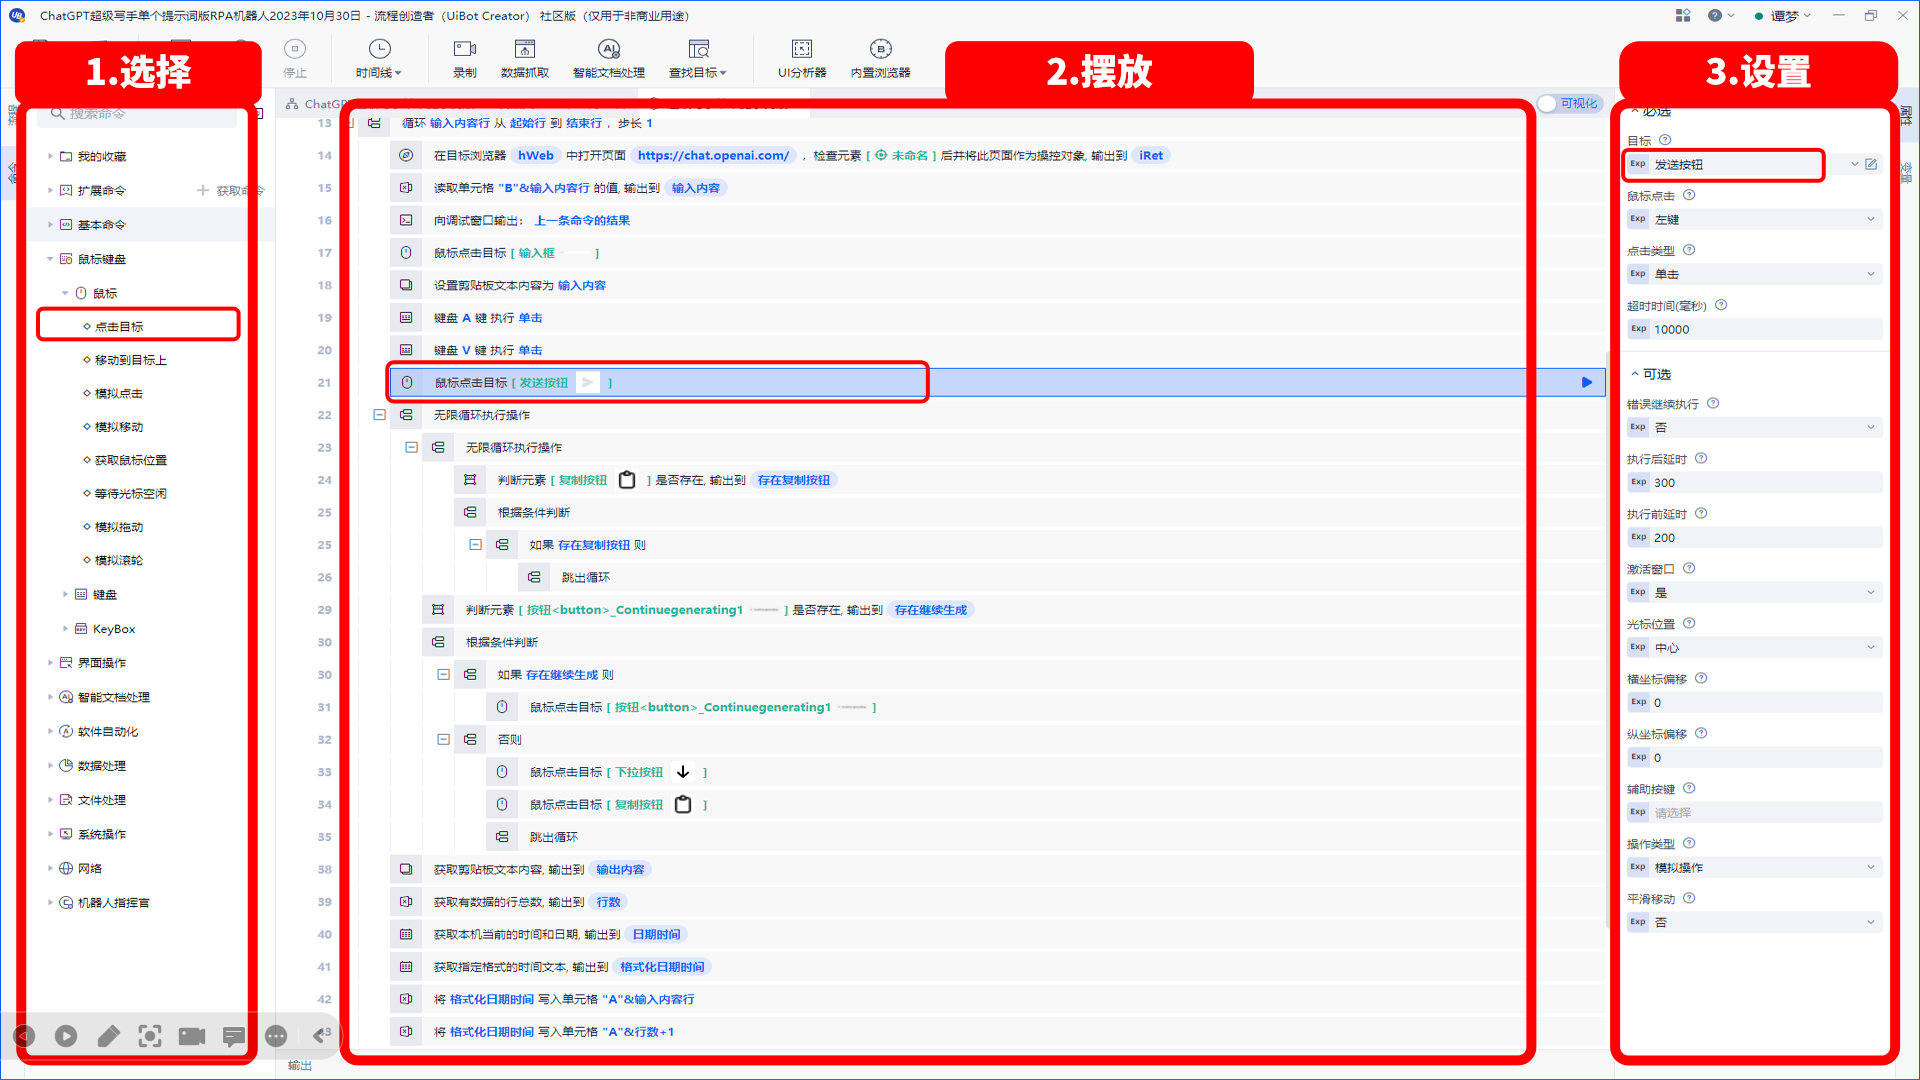The image size is (1920, 1080).
Task: Toggle the 可视化 visual mode switch
Action: 1569,104
